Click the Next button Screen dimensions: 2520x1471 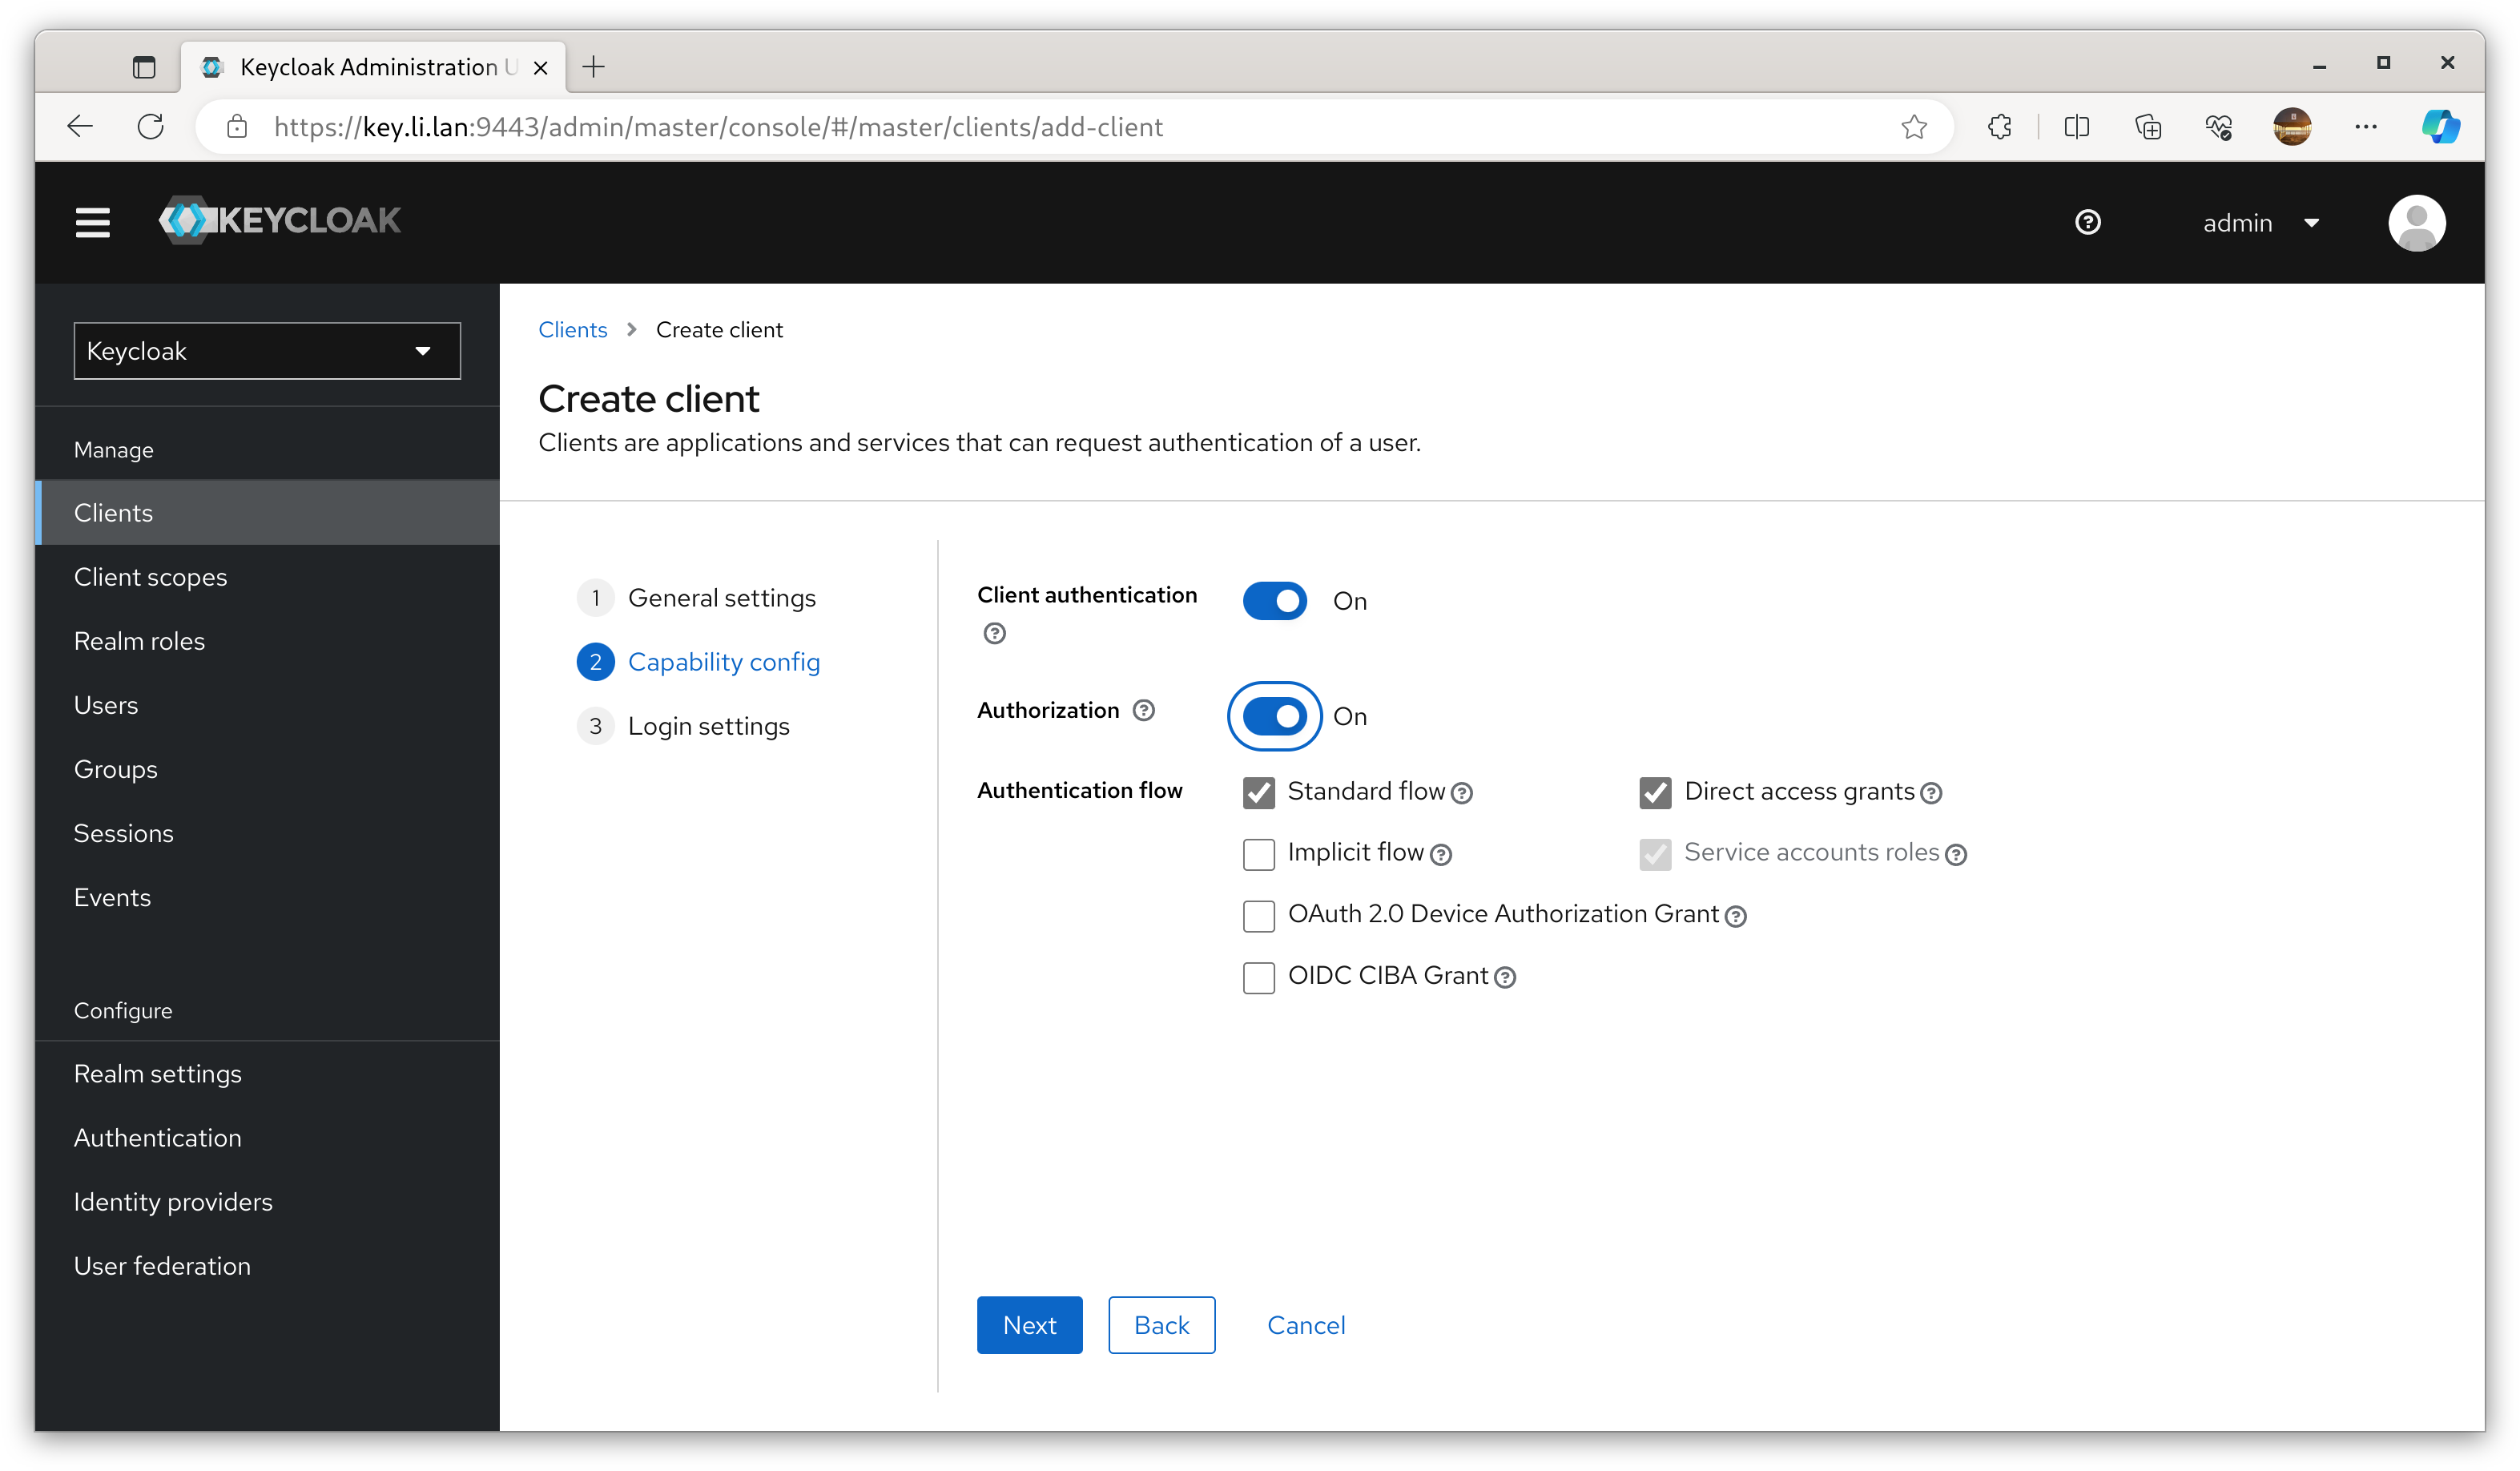pyautogui.click(x=1028, y=1325)
